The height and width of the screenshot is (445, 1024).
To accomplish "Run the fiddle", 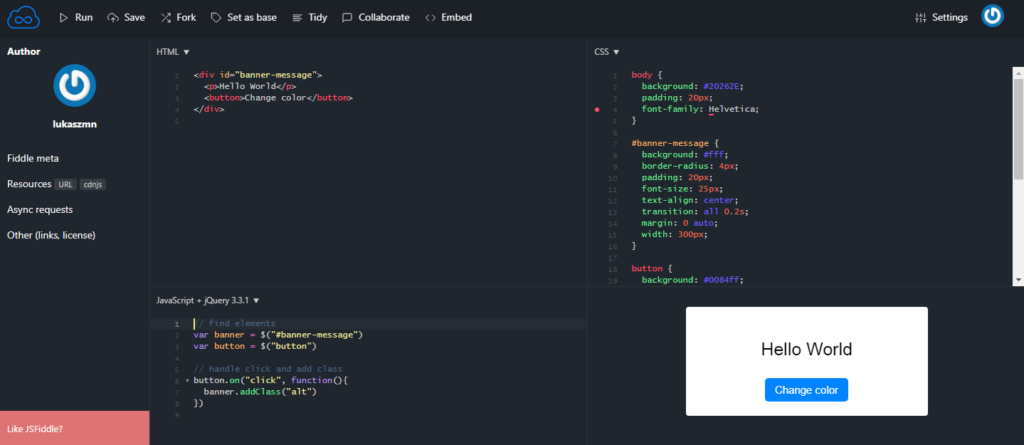I will point(76,18).
